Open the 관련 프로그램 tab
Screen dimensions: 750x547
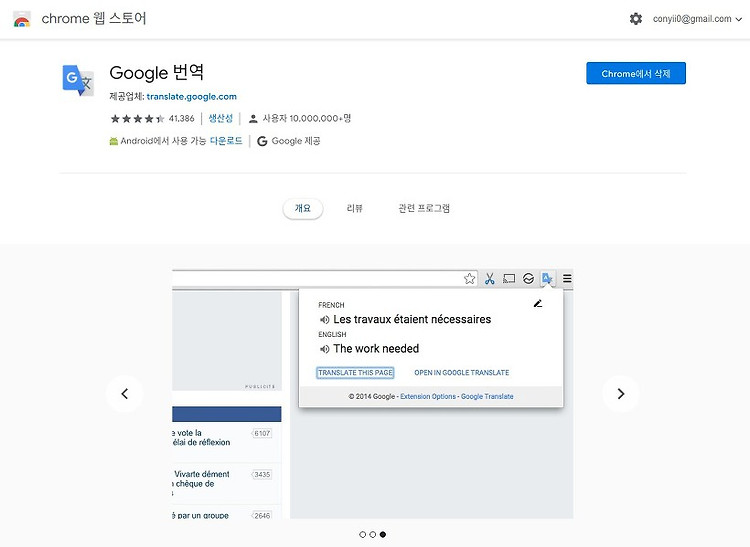click(424, 208)
